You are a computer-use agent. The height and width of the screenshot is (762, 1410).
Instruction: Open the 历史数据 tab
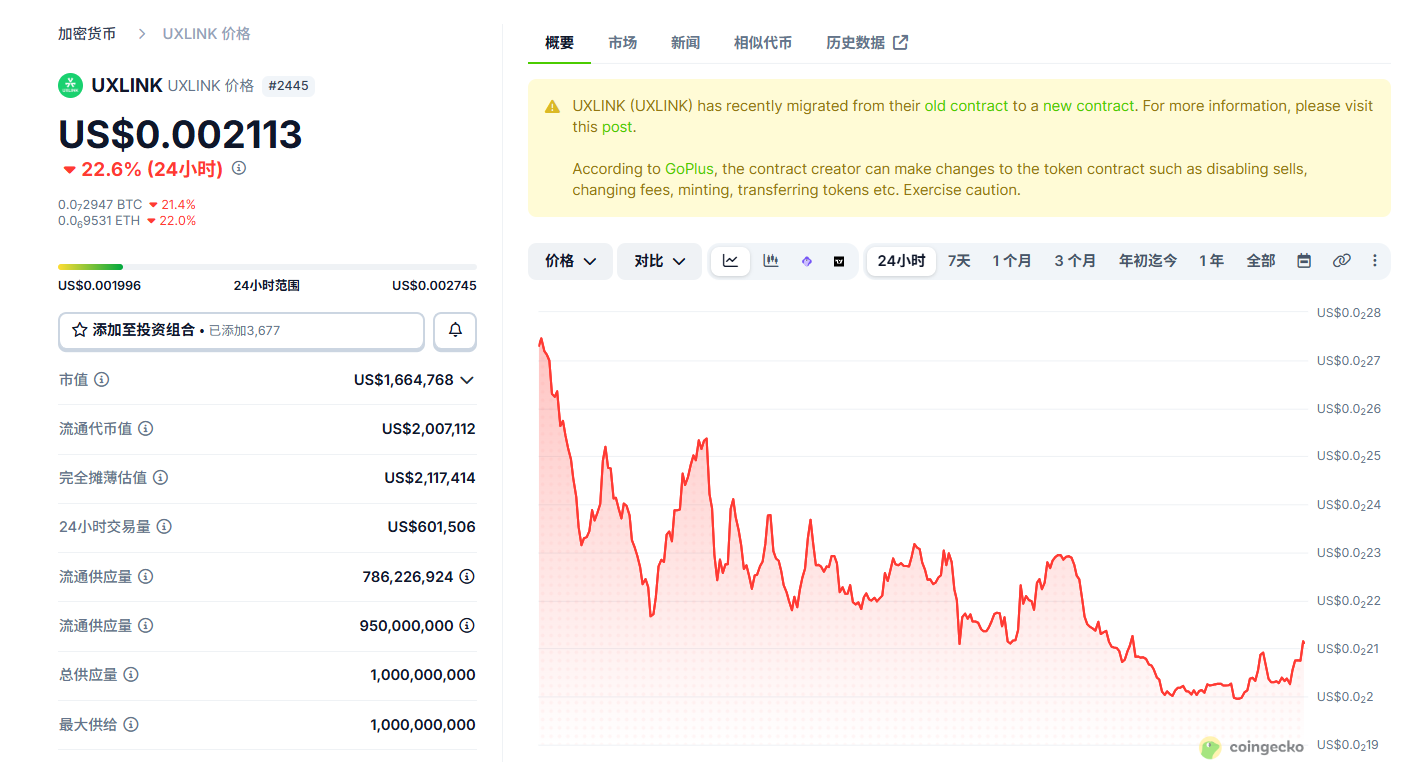pos(867,43)
